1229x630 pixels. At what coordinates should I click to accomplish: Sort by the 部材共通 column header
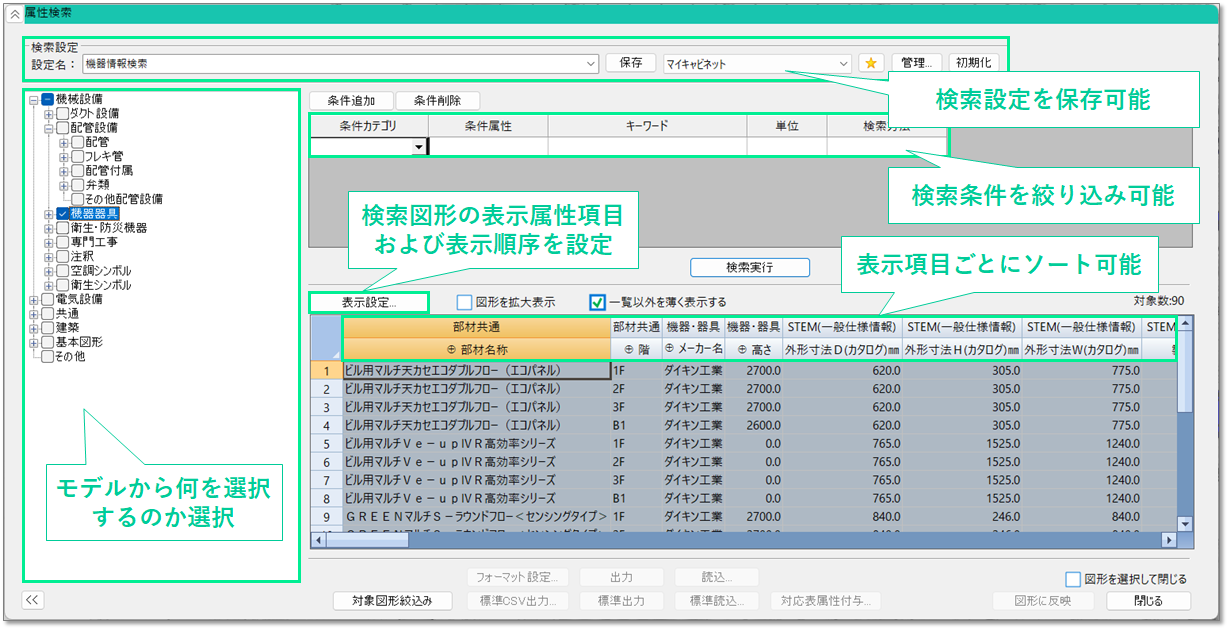tap(476, 327)
